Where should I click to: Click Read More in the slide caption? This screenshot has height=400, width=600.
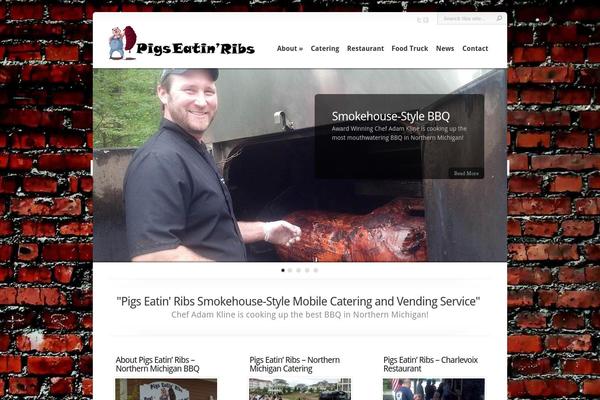tap(466, 173)
